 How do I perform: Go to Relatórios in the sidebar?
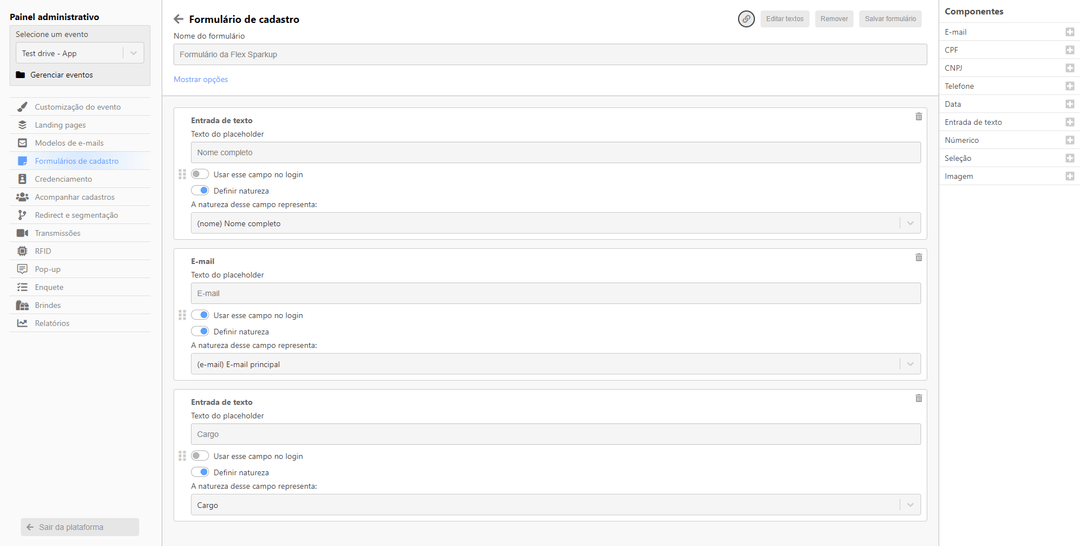tap(52, 323)
